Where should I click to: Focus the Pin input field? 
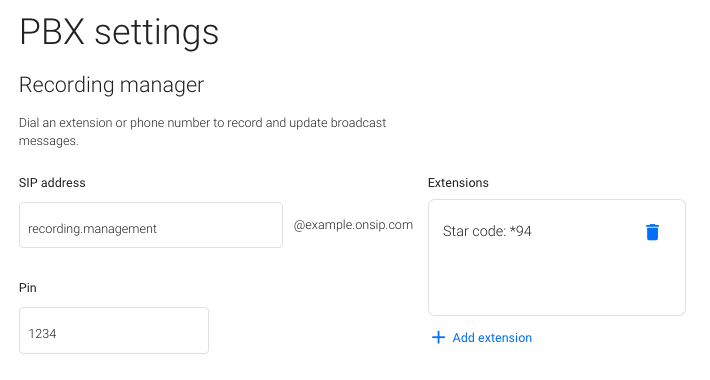(x=114, y=331)
